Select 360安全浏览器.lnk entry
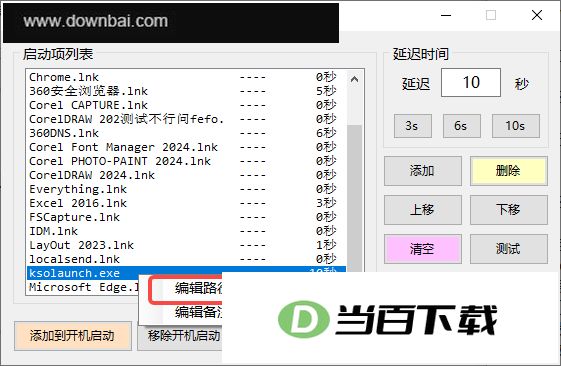This screenshot has width=561, height=366. 186,91
